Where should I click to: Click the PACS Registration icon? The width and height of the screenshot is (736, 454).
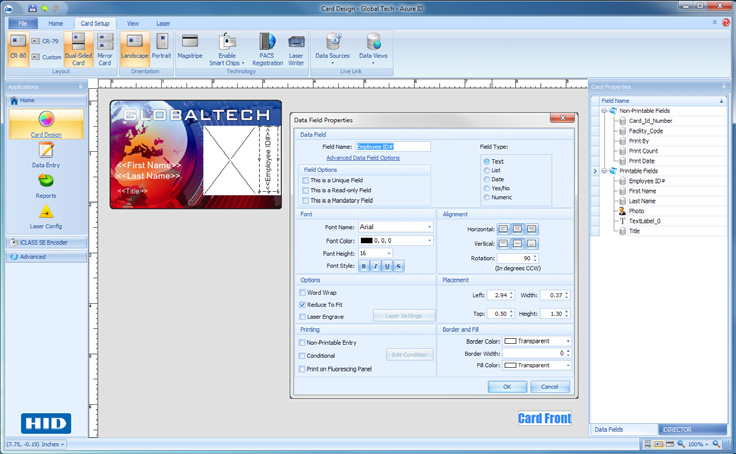pos(265,48)
